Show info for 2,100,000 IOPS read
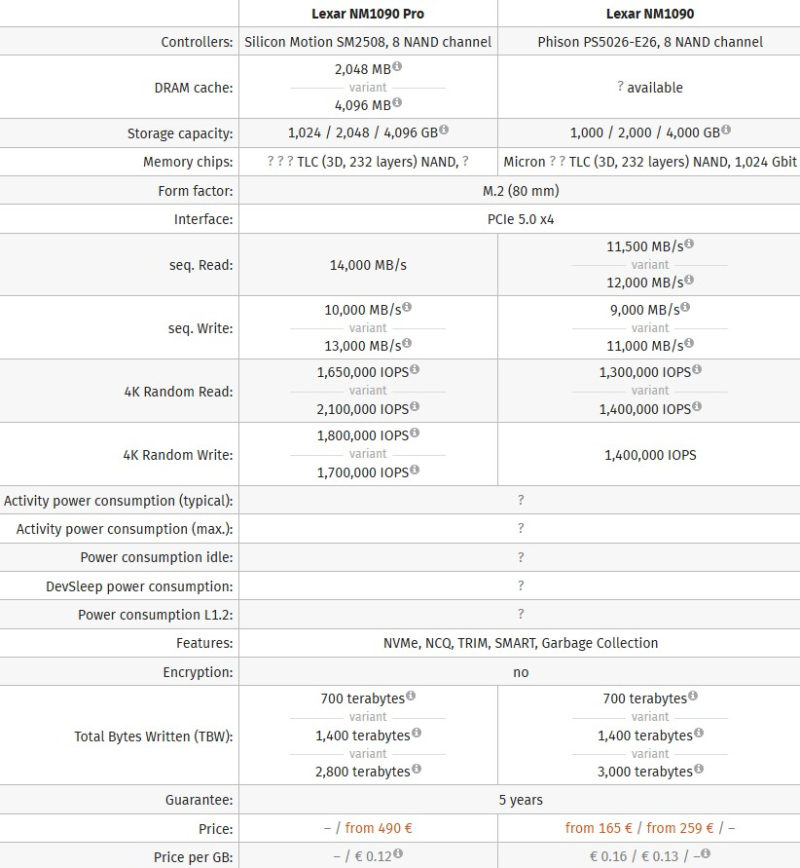Screen dimensions: 800x868 coord(415,406)
